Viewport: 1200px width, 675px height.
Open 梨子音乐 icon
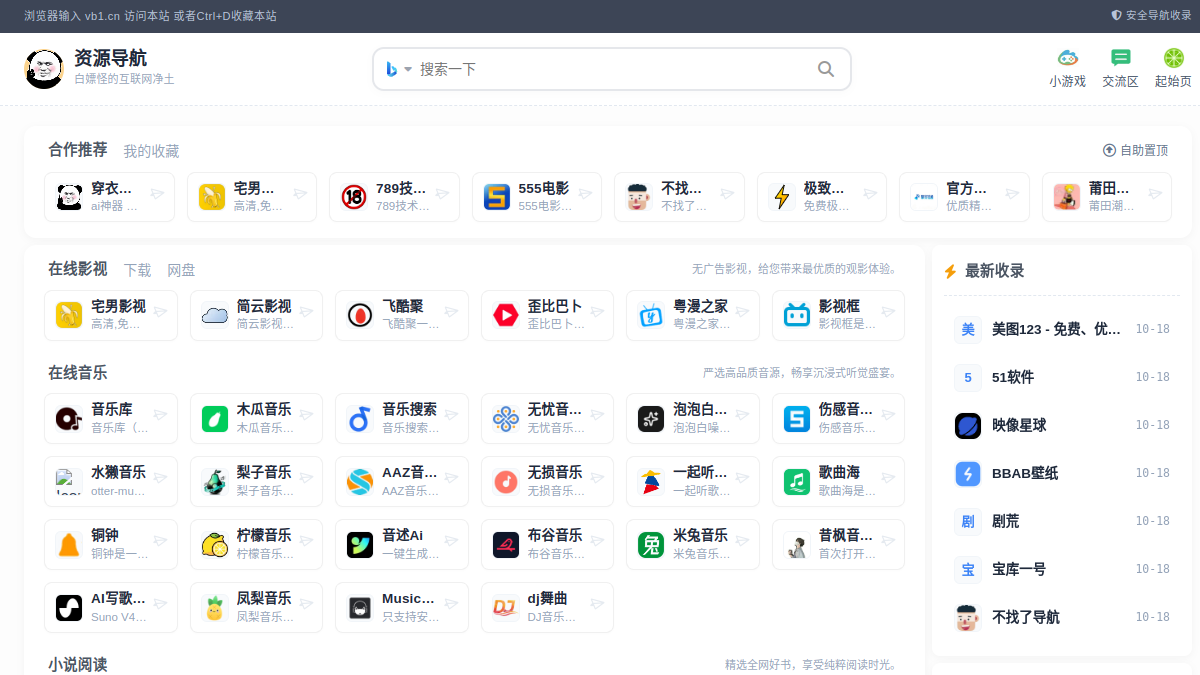tap(215, 481)
